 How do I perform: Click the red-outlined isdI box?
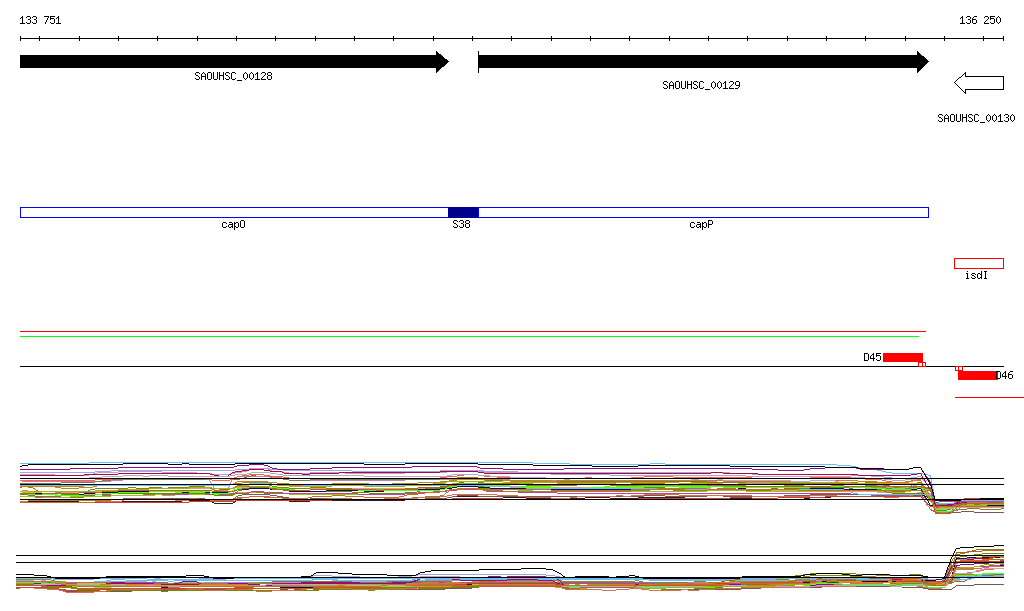(978, 264)
